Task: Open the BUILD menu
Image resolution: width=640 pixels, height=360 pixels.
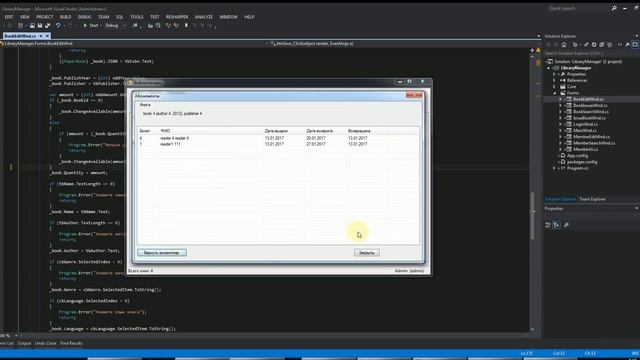Action: point(65,17)
